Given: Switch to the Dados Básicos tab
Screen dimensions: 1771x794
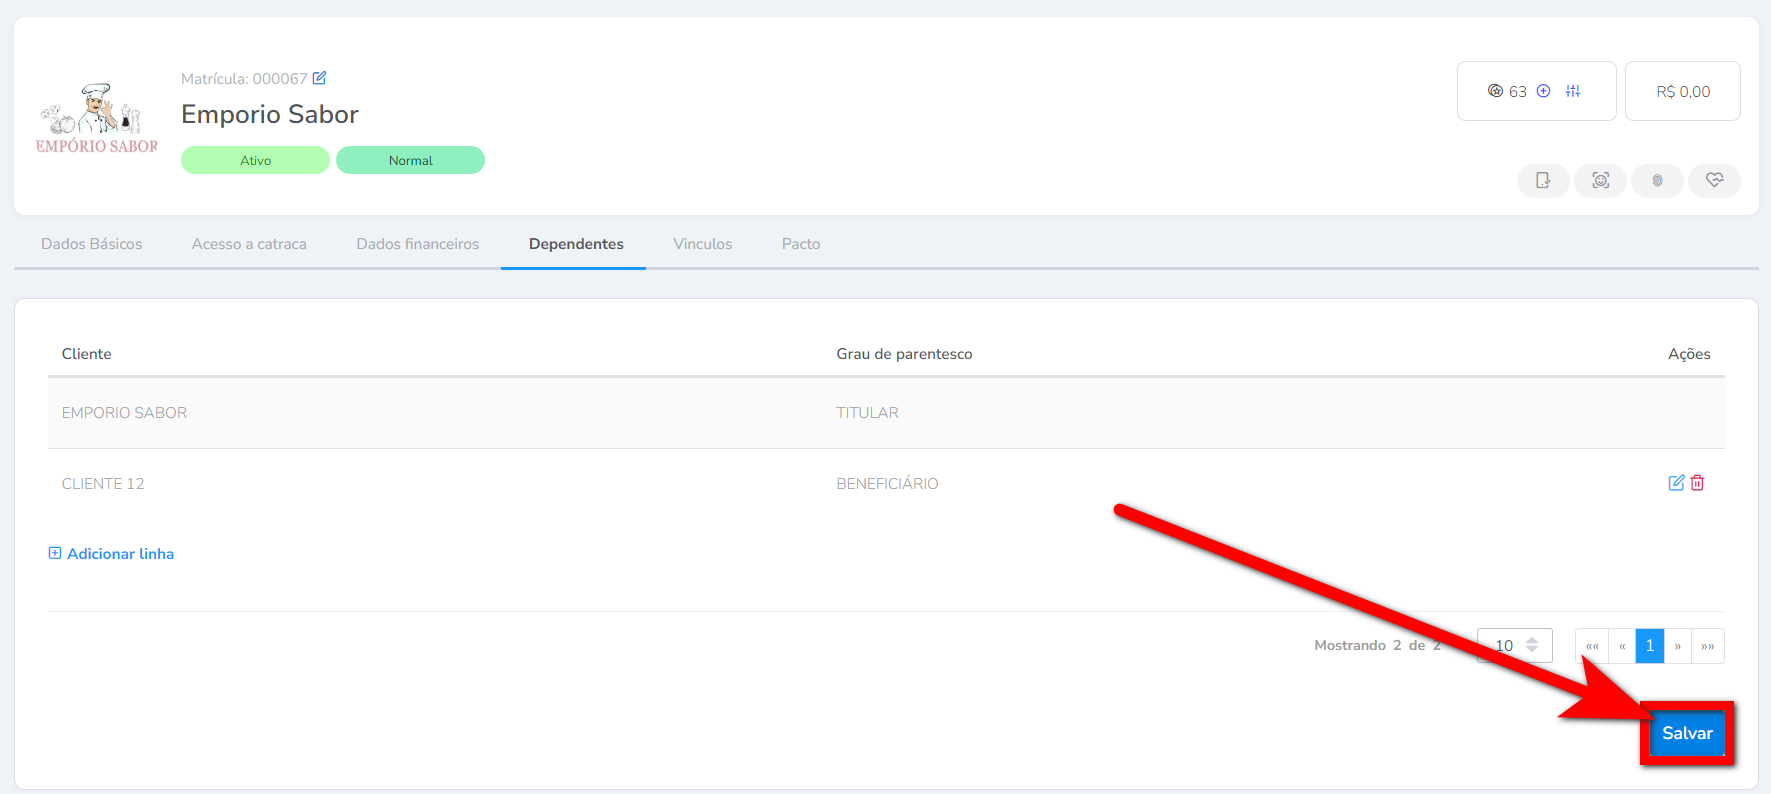Looking at the screenshot, I should coord(91,244).
